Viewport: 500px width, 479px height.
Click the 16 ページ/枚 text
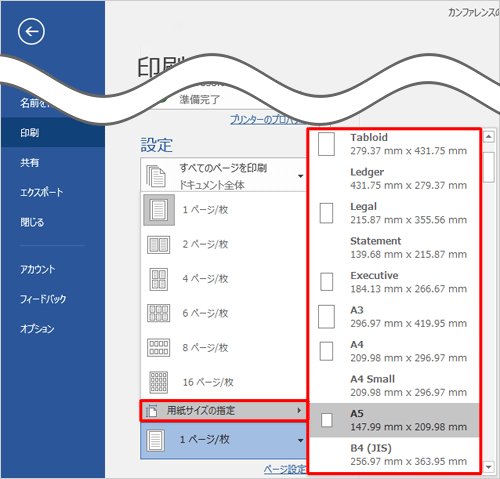208,382
